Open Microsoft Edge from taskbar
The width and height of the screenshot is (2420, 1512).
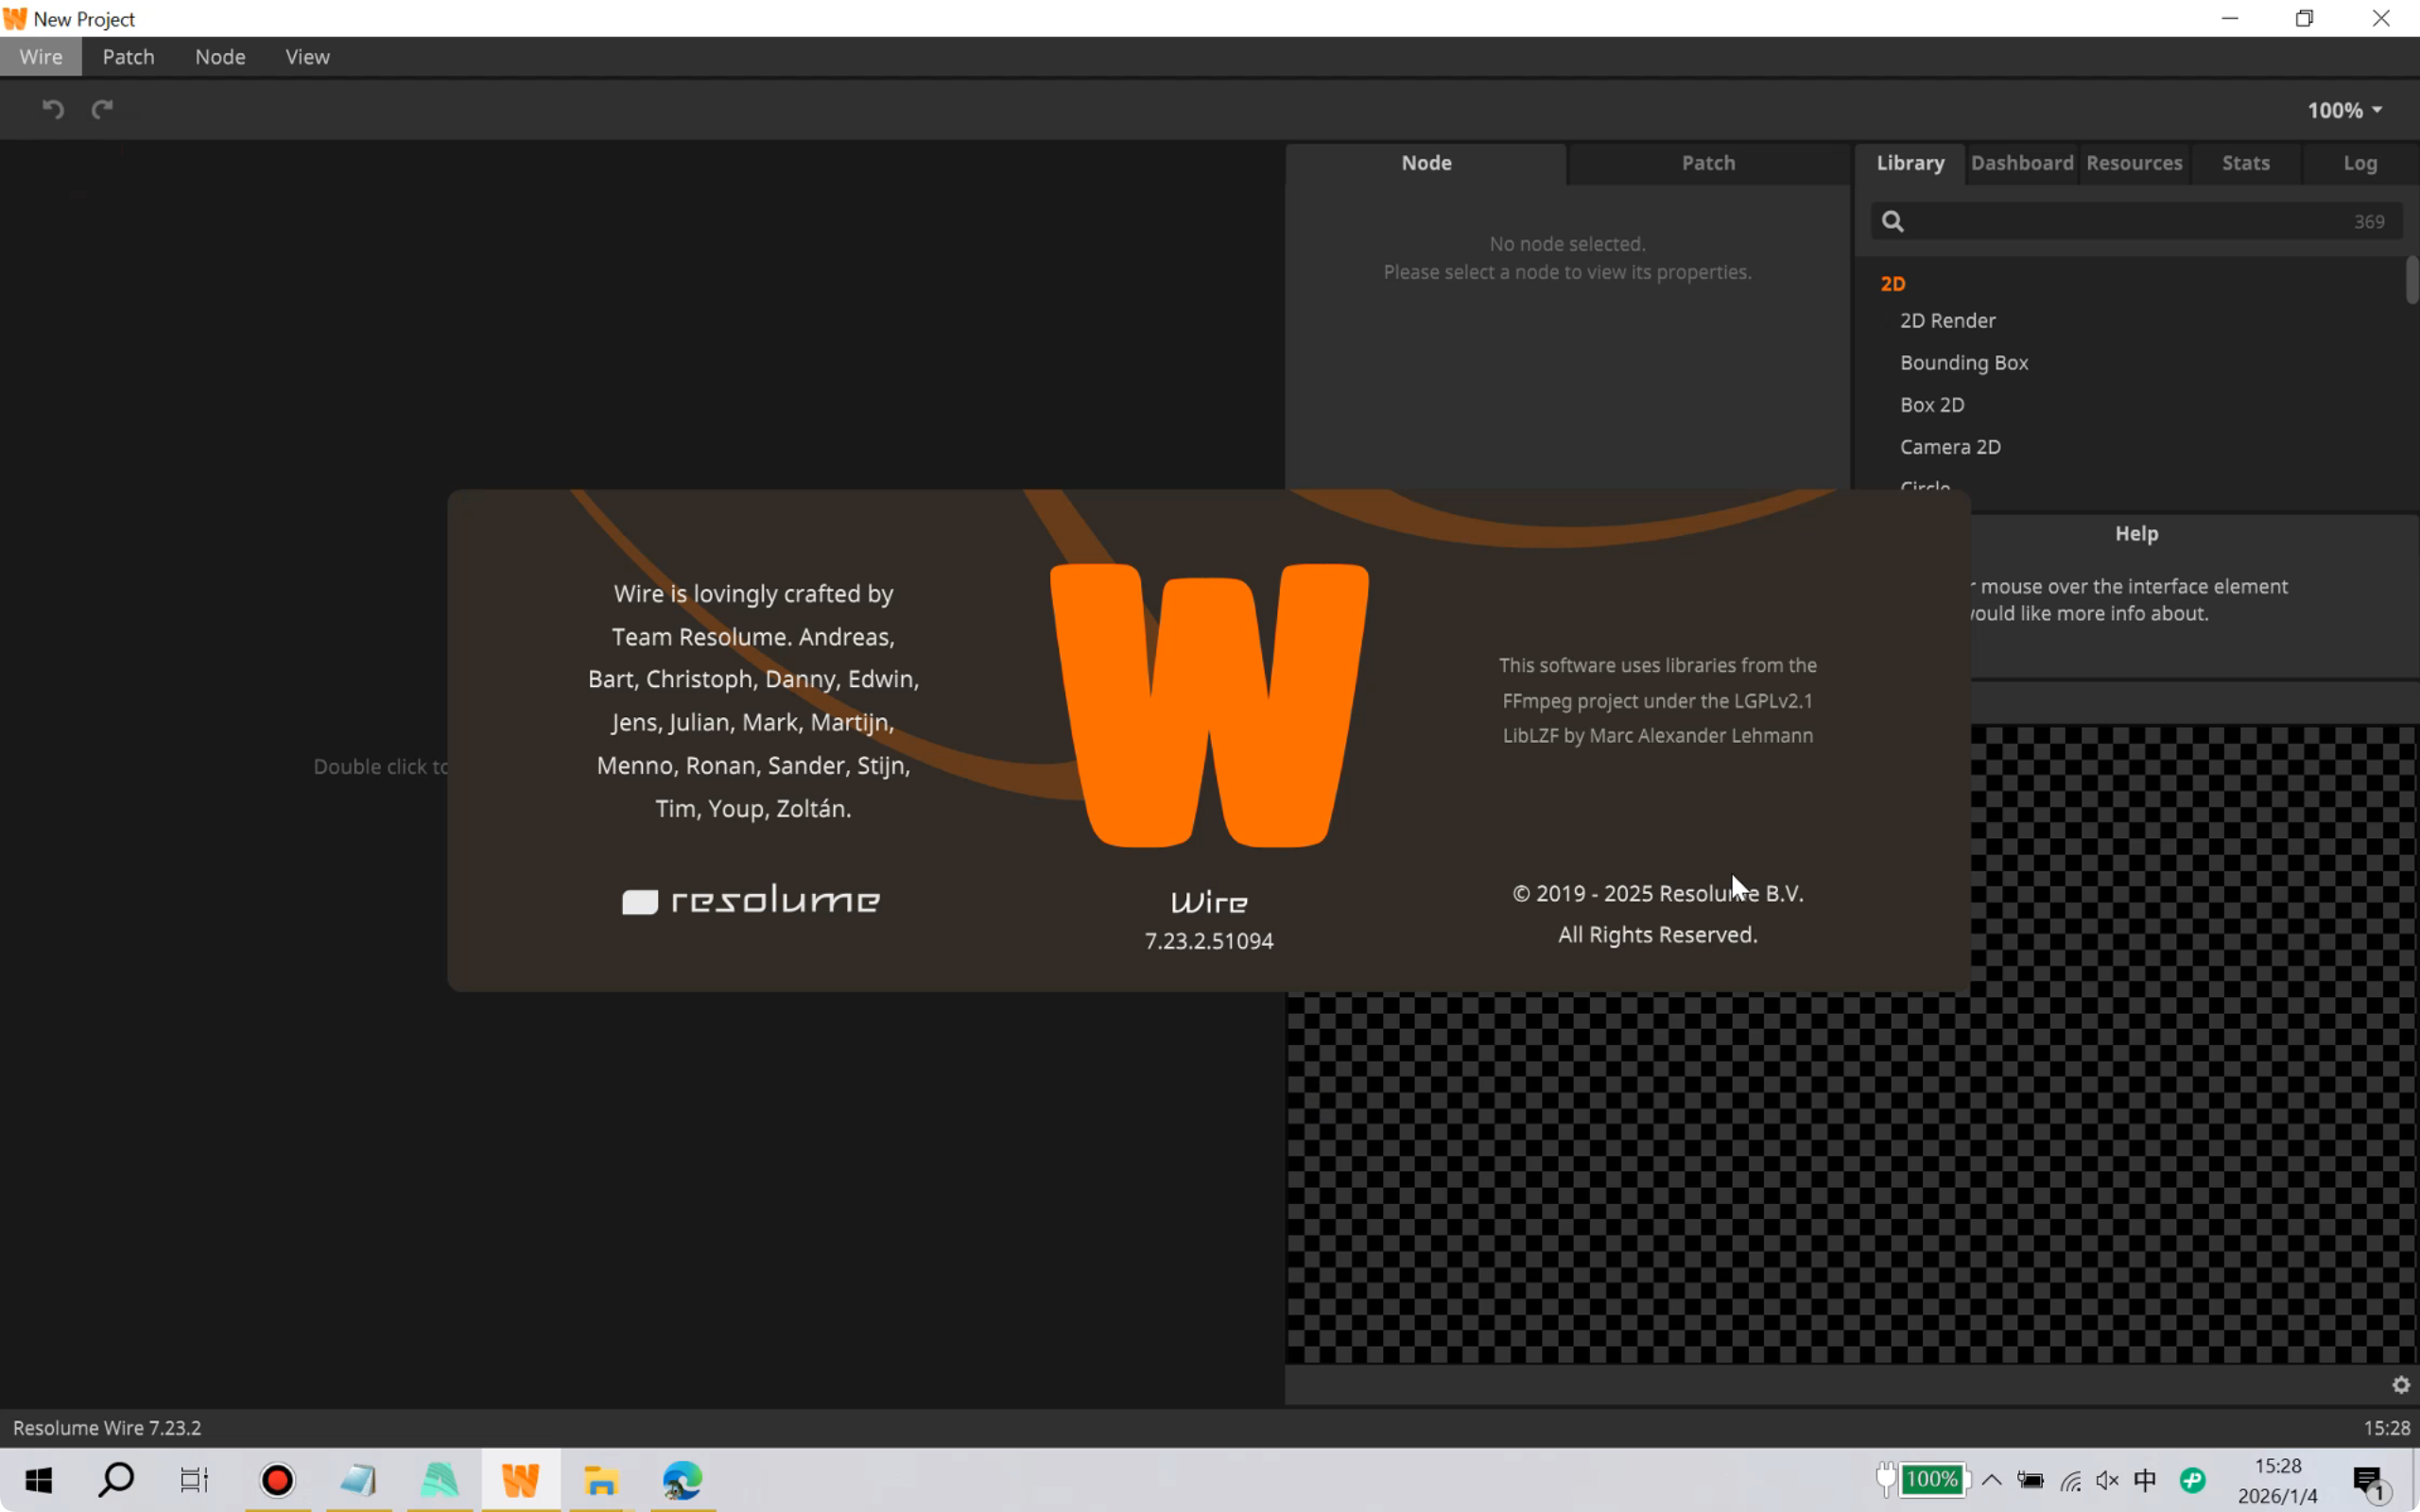point(683,1480)
